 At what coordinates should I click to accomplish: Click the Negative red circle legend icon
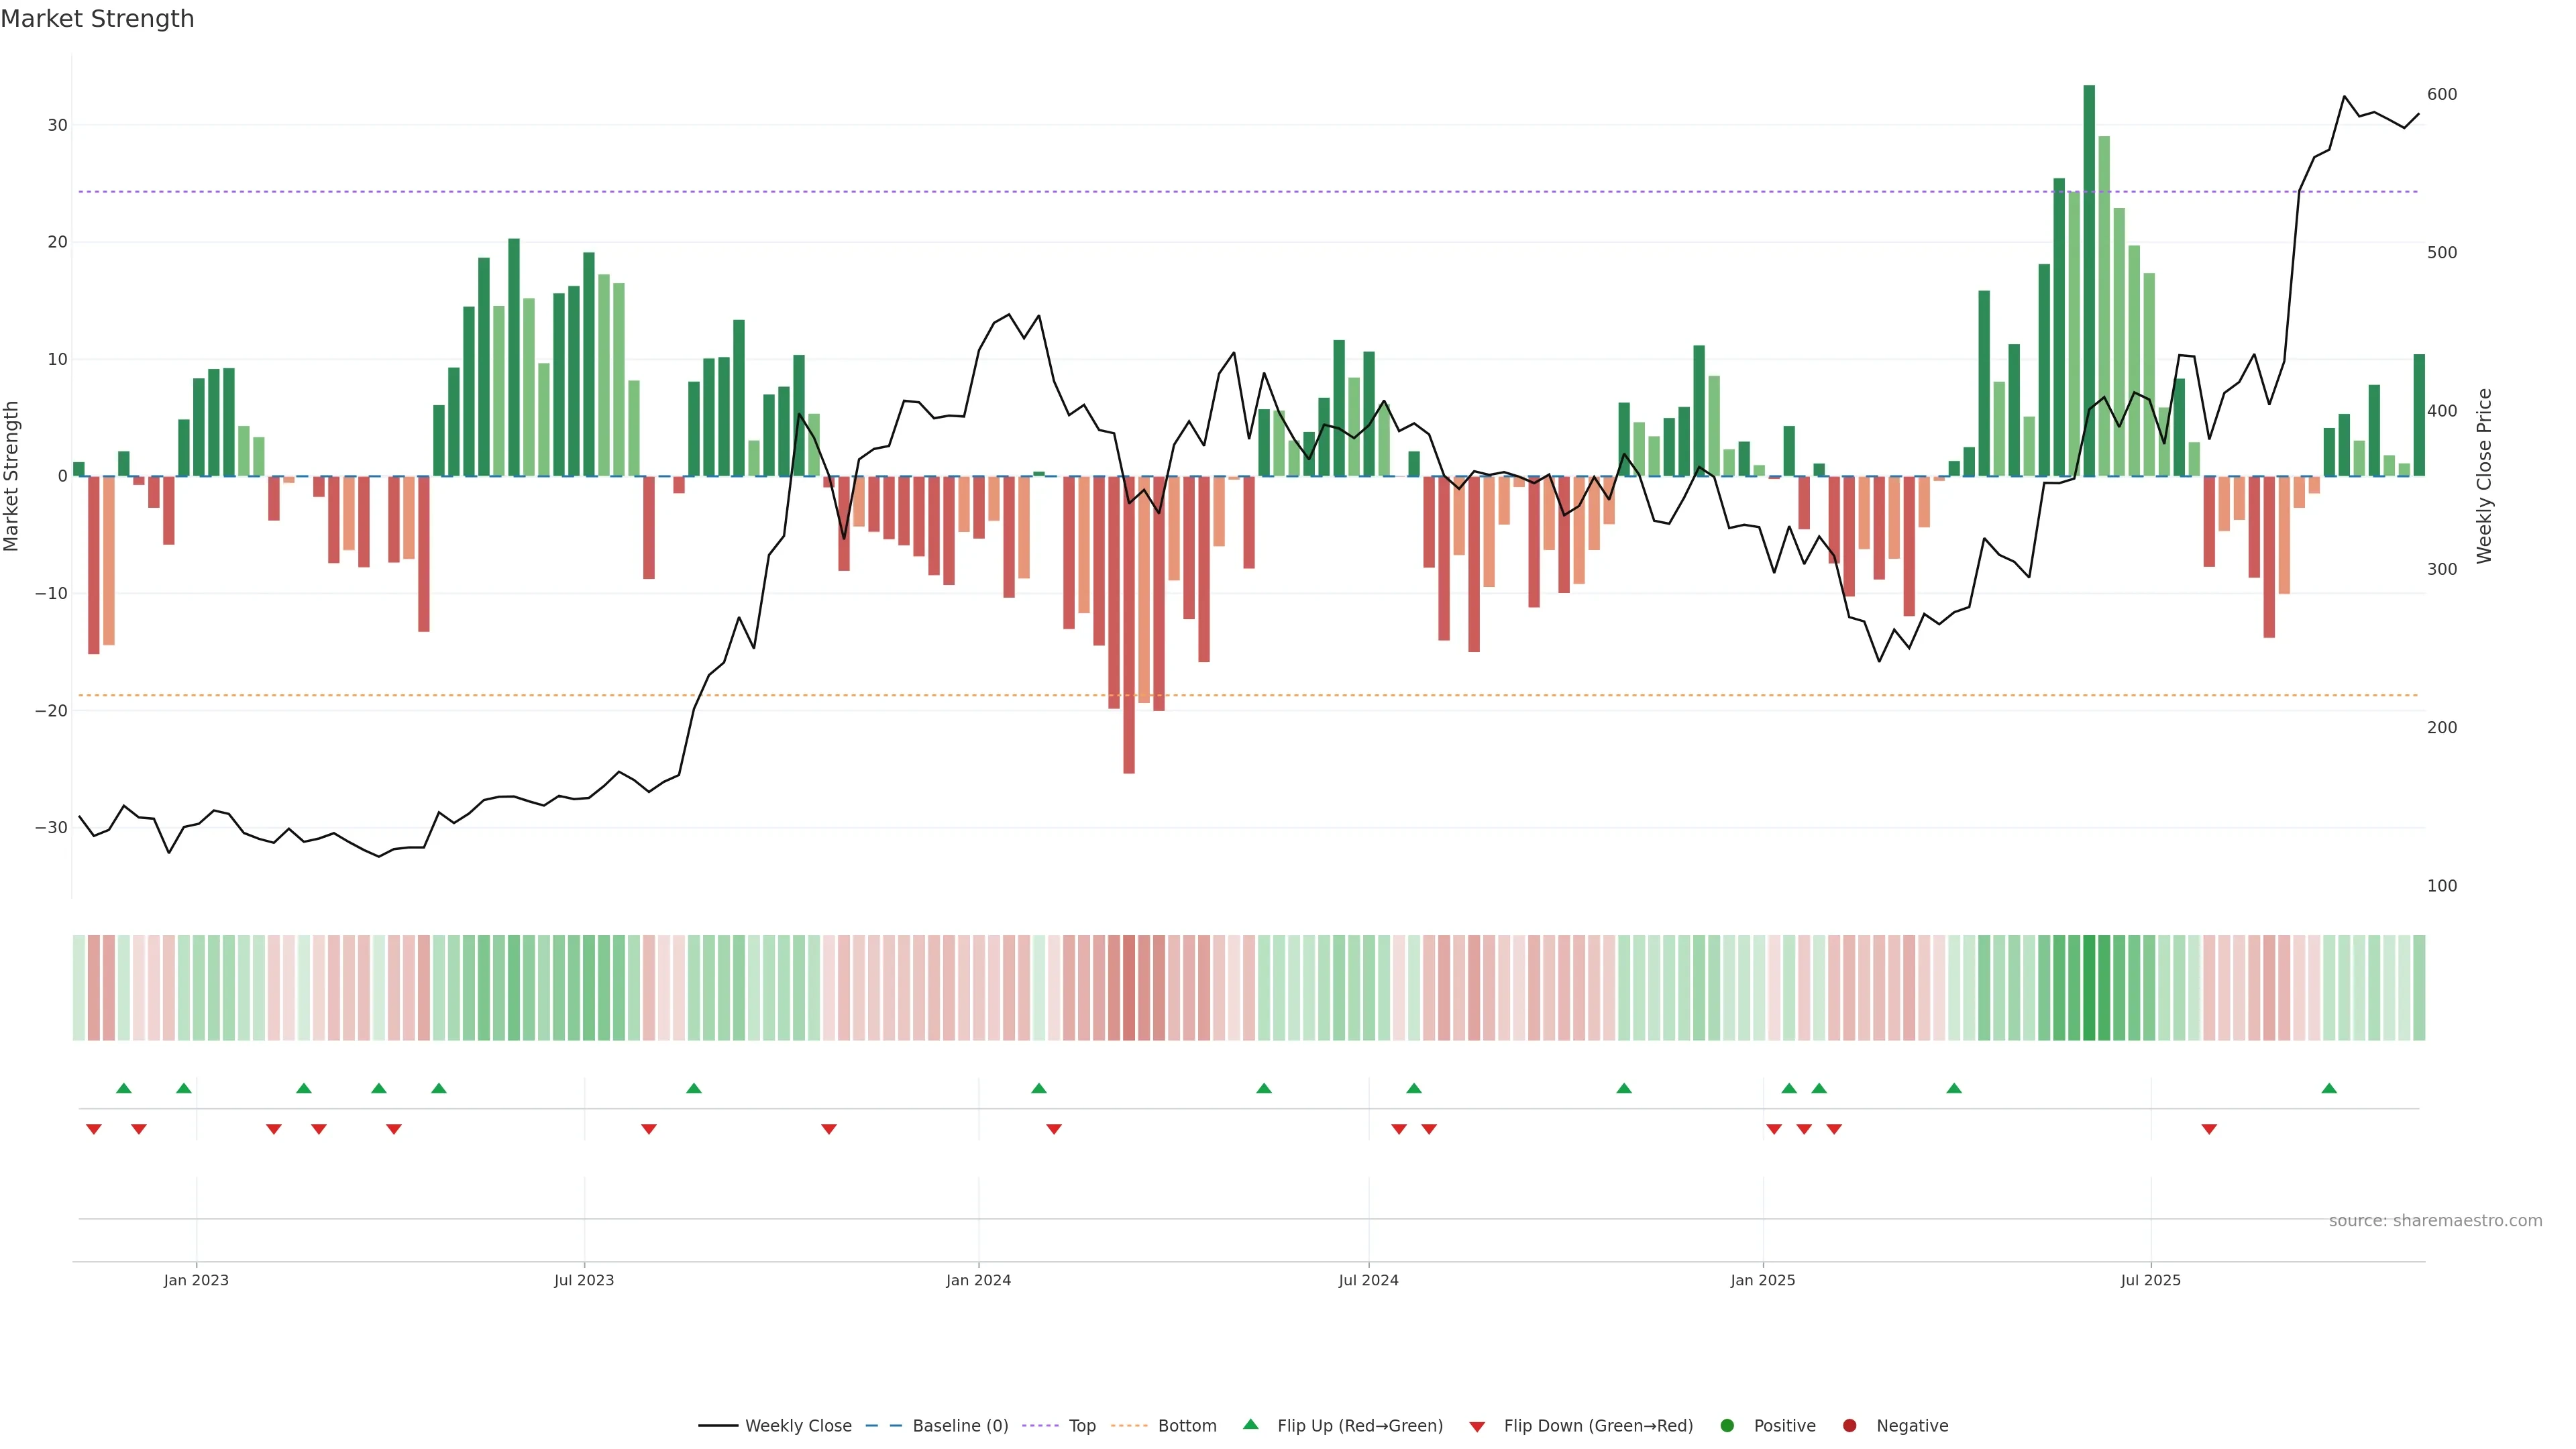[x=1849, y=1426]
